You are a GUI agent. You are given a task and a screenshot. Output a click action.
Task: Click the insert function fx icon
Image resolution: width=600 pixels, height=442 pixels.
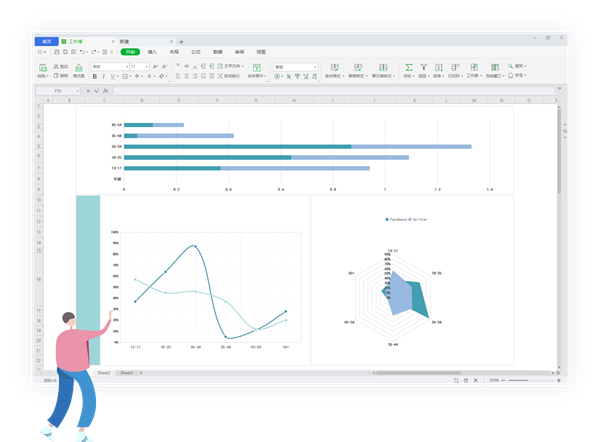click(106, 91)
